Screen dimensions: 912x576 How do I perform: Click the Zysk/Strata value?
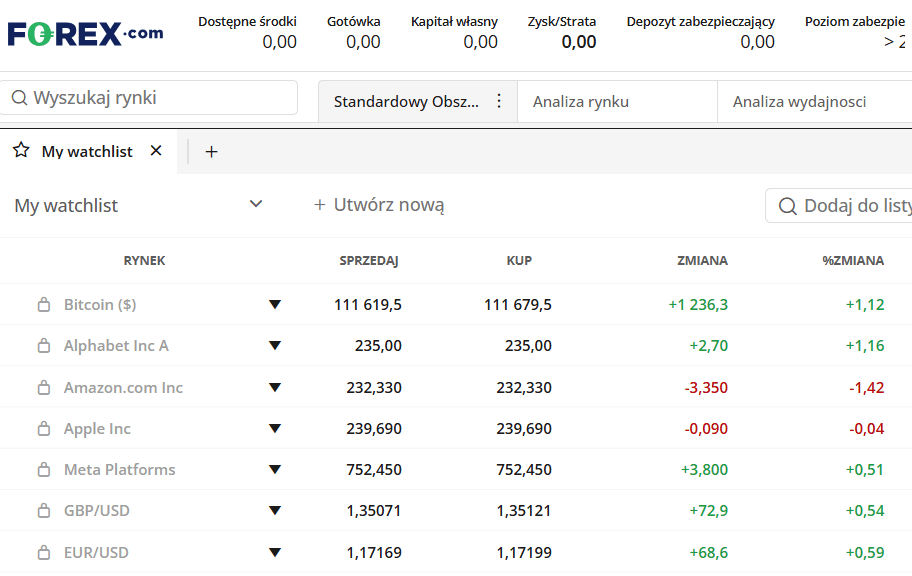(579, 42)
